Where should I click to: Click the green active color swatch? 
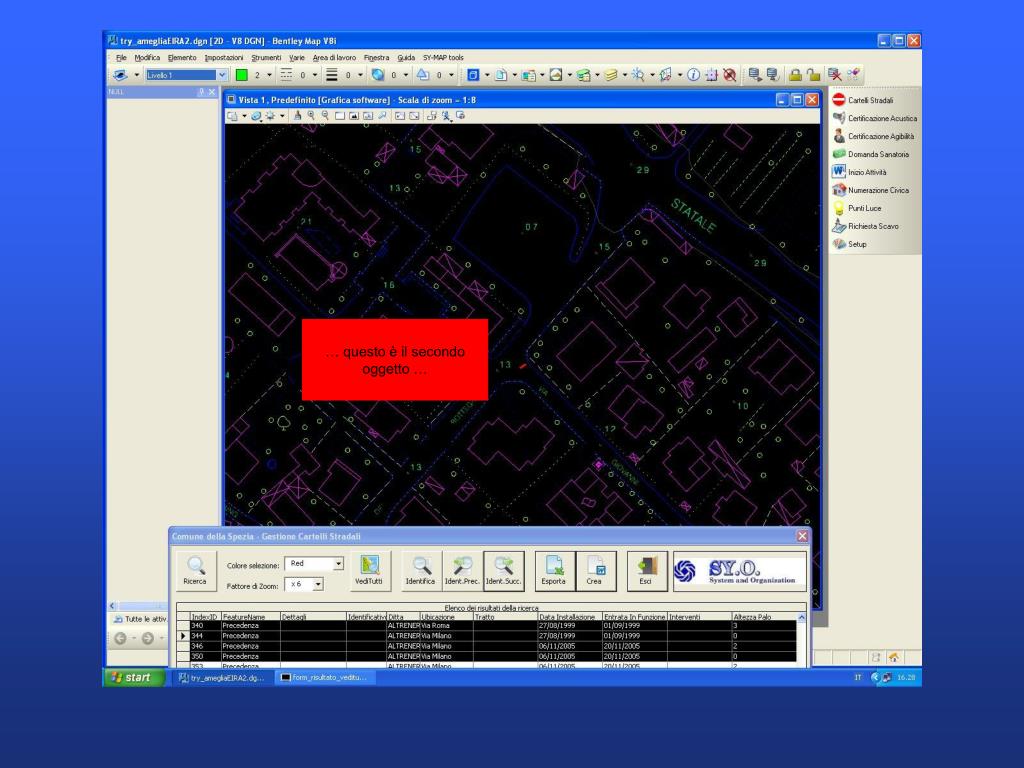pyautogui.click(x=241, y=75)
